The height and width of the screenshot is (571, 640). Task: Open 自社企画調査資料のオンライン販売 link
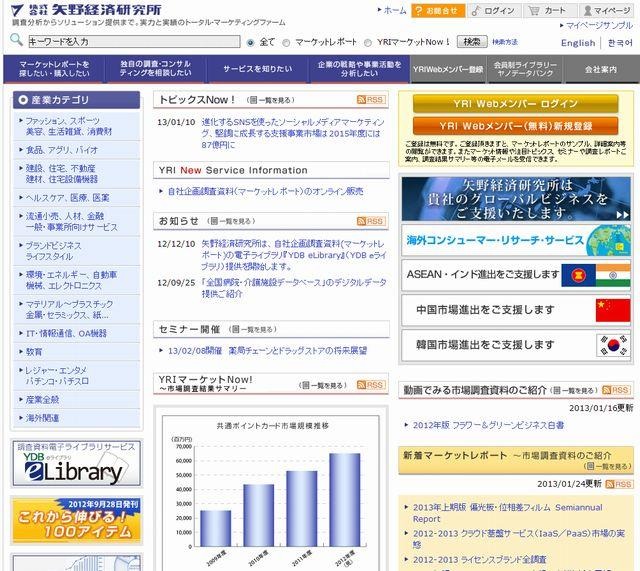[x=265, y=191]
